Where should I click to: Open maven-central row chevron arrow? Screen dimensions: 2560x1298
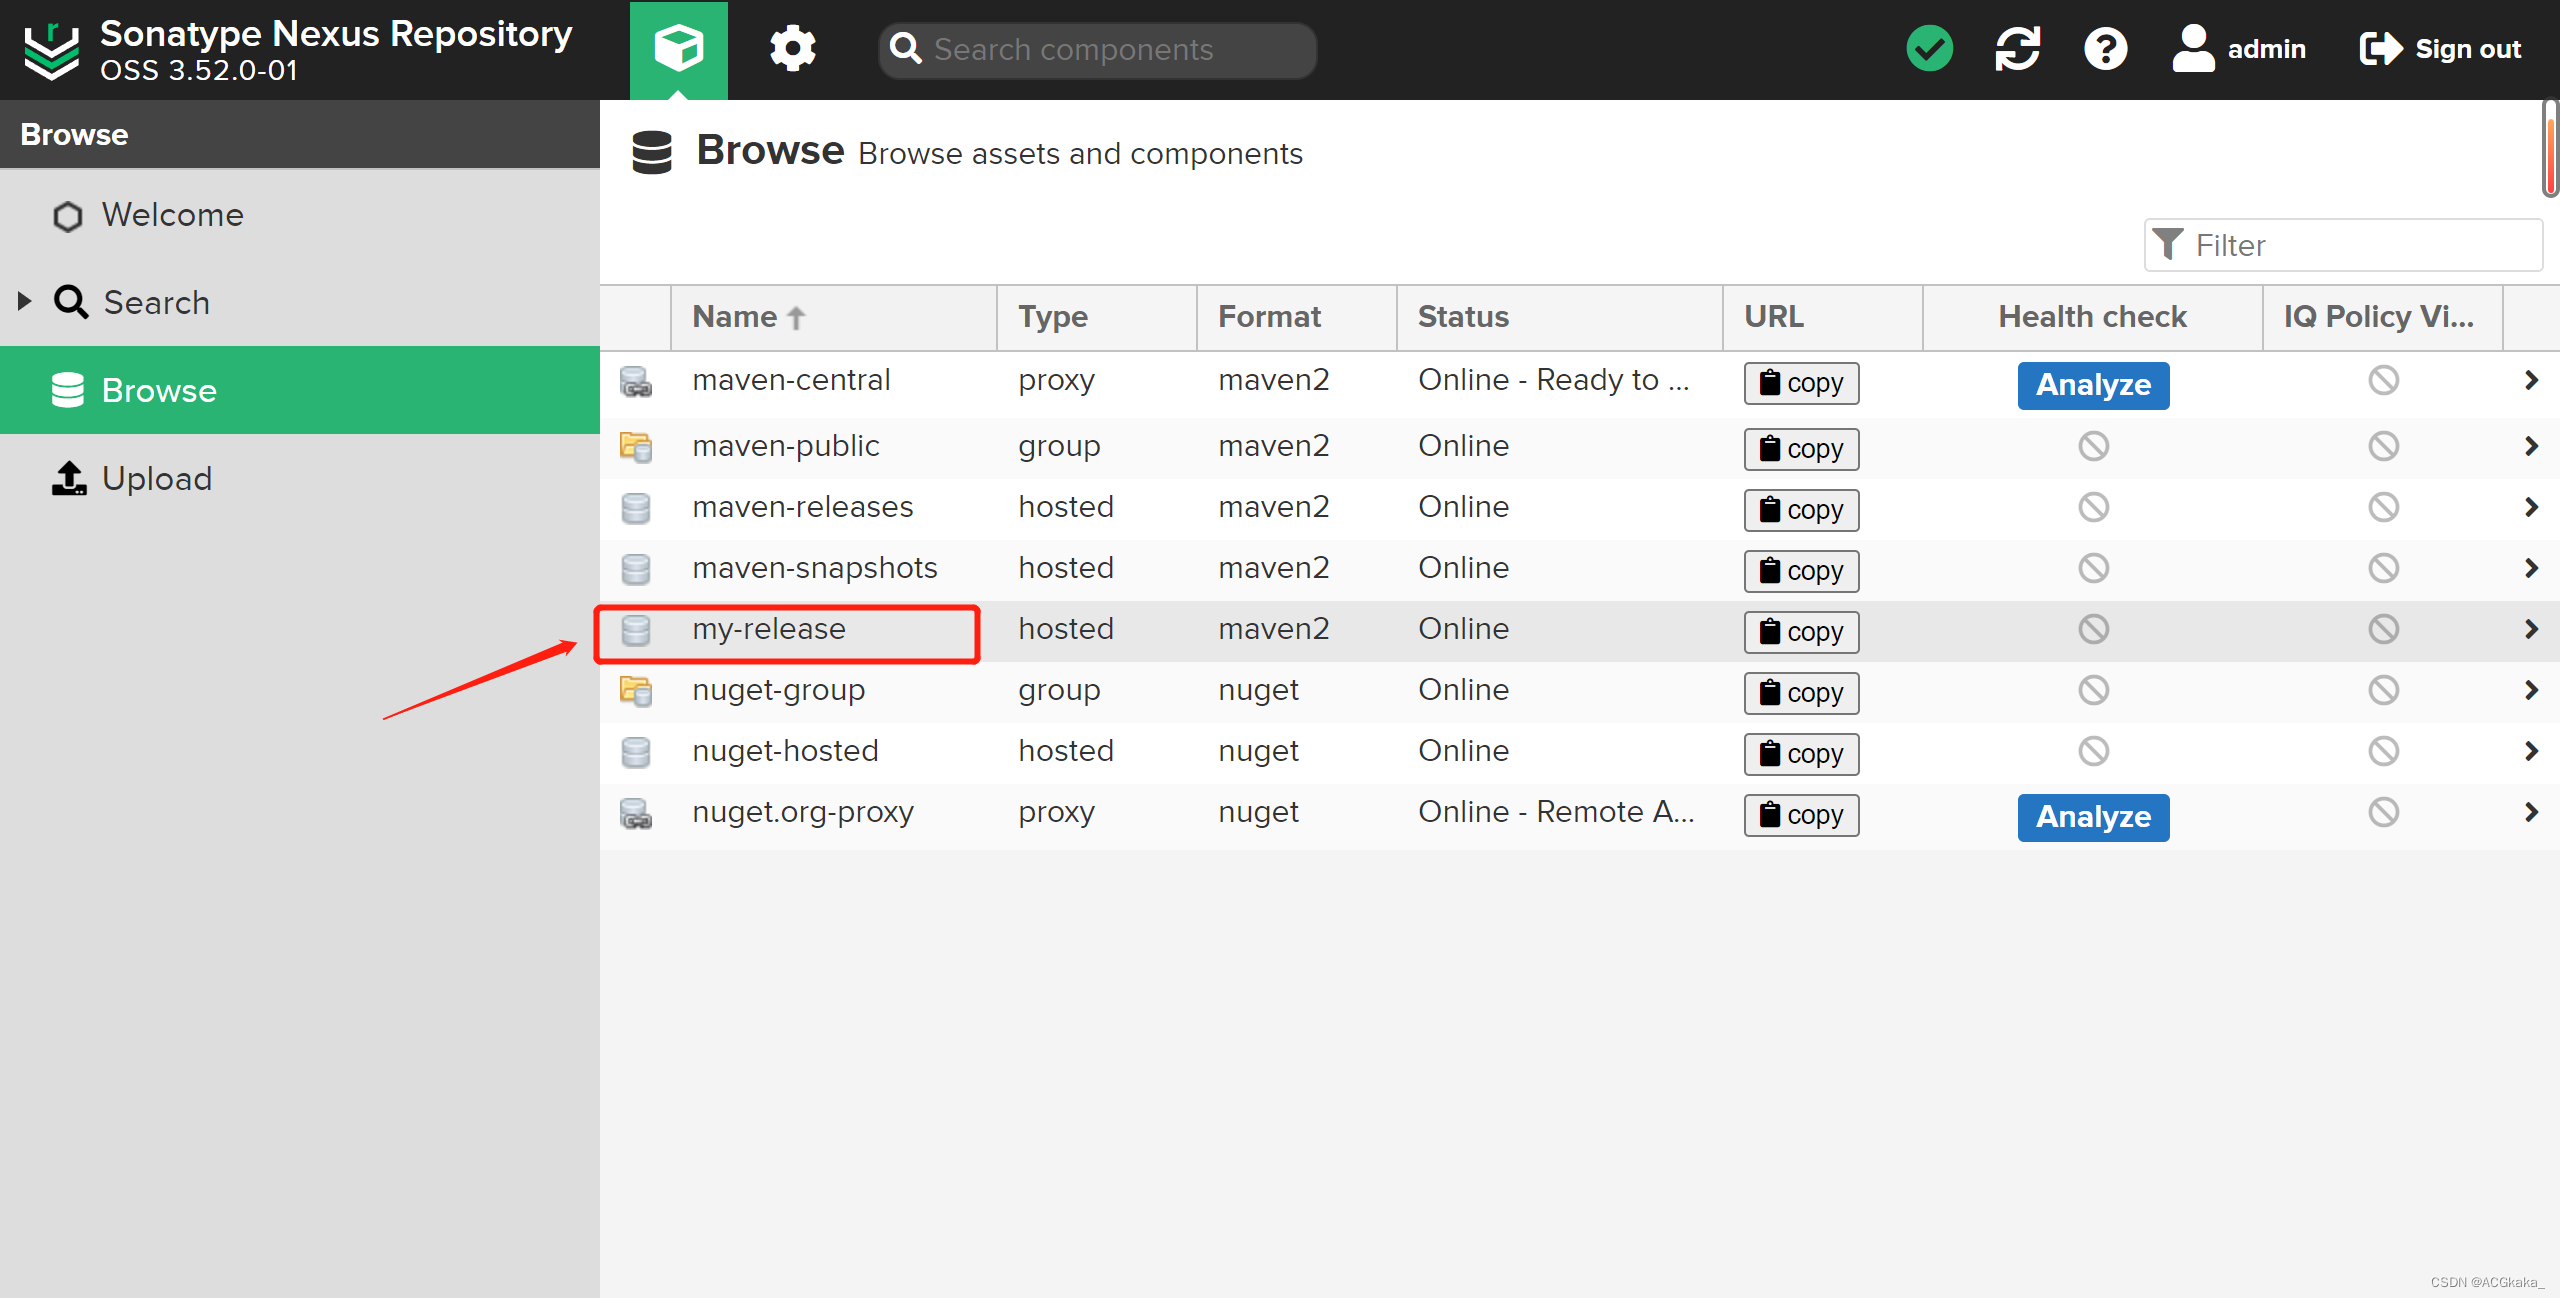point(2531,380)
